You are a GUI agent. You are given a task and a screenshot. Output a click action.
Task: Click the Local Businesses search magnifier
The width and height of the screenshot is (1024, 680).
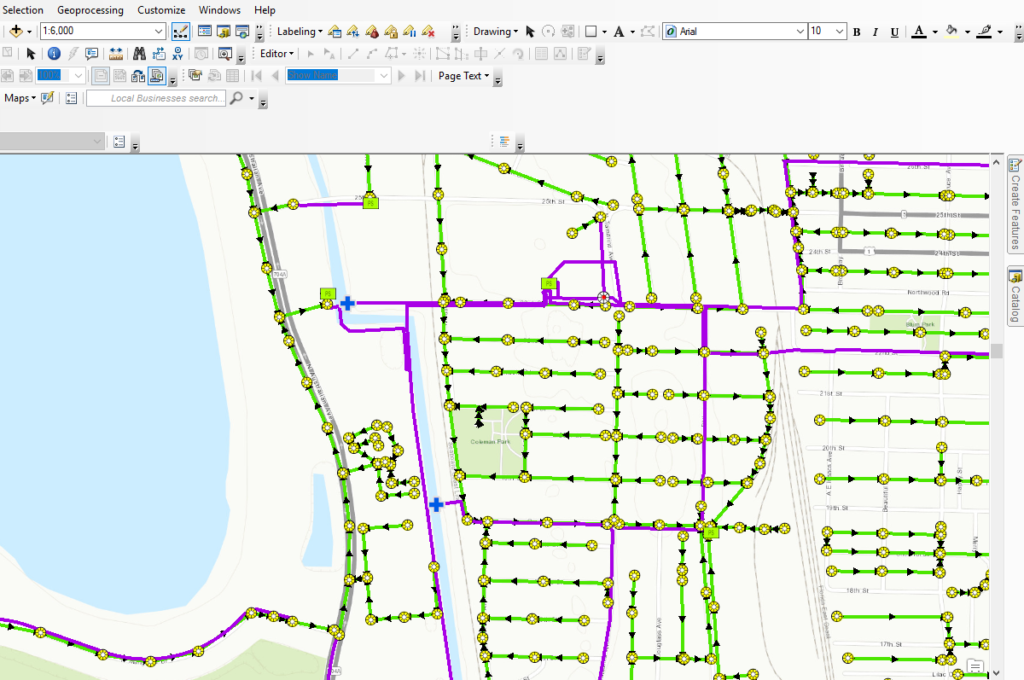click(237, 98)
